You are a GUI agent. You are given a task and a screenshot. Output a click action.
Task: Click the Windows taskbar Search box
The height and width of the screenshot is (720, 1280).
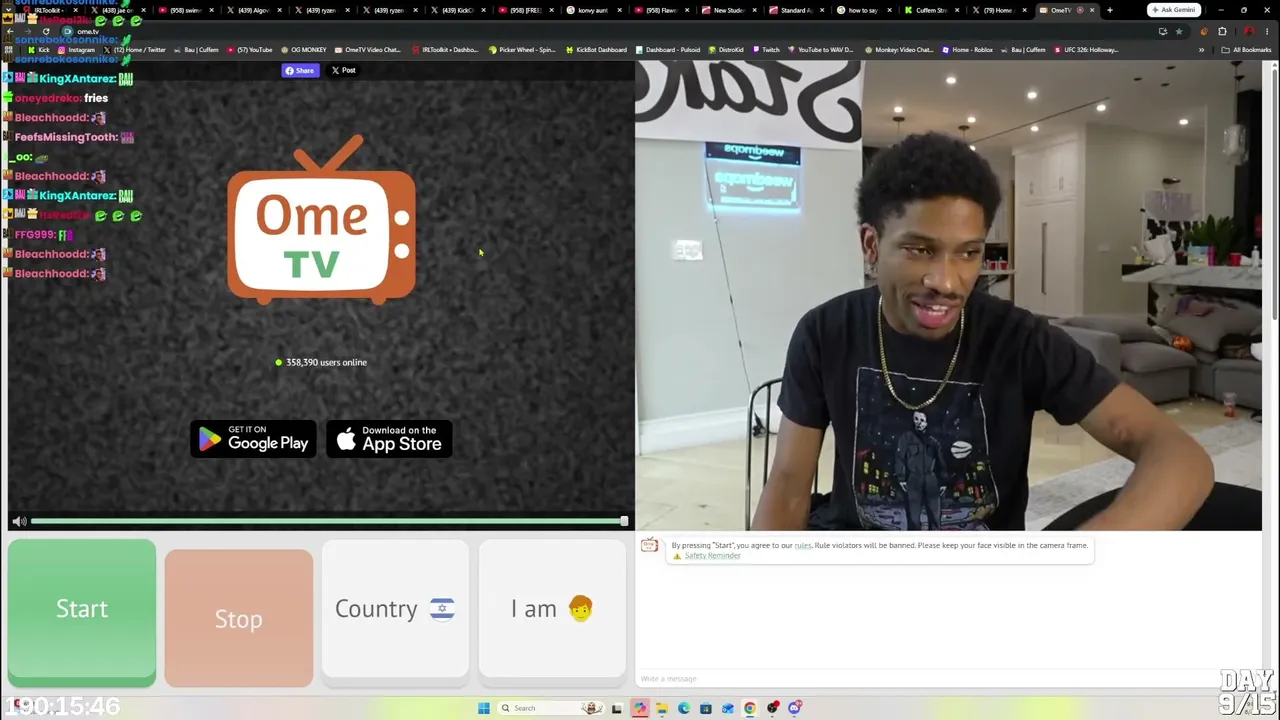[x=549, y=708]
